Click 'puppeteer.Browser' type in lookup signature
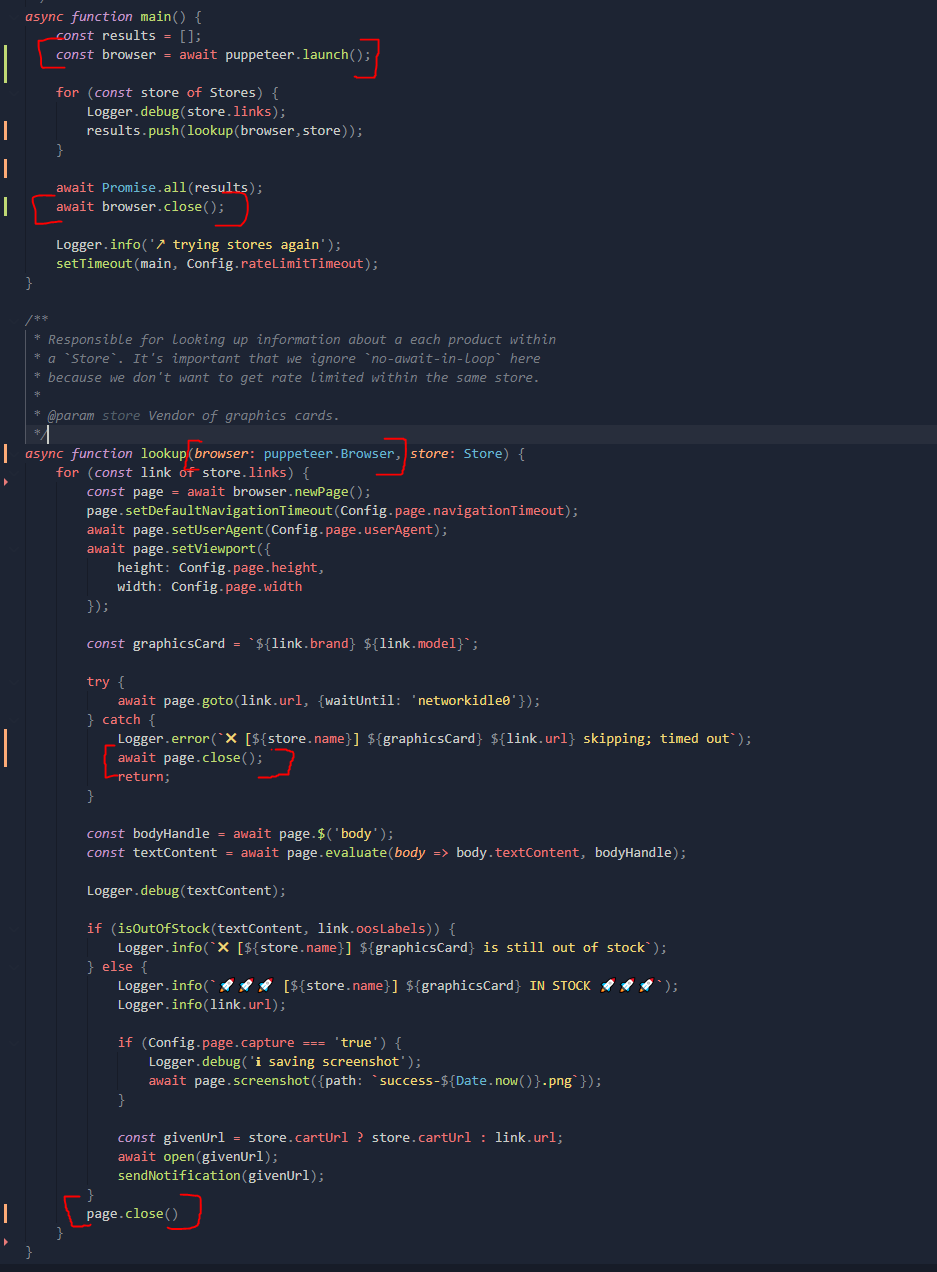The image size is (937, 1272). (329, 453)
